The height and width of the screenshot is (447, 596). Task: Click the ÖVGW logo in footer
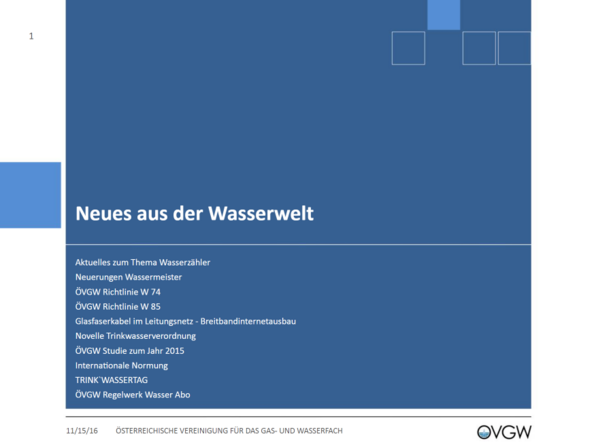click(x=504, y=432)
